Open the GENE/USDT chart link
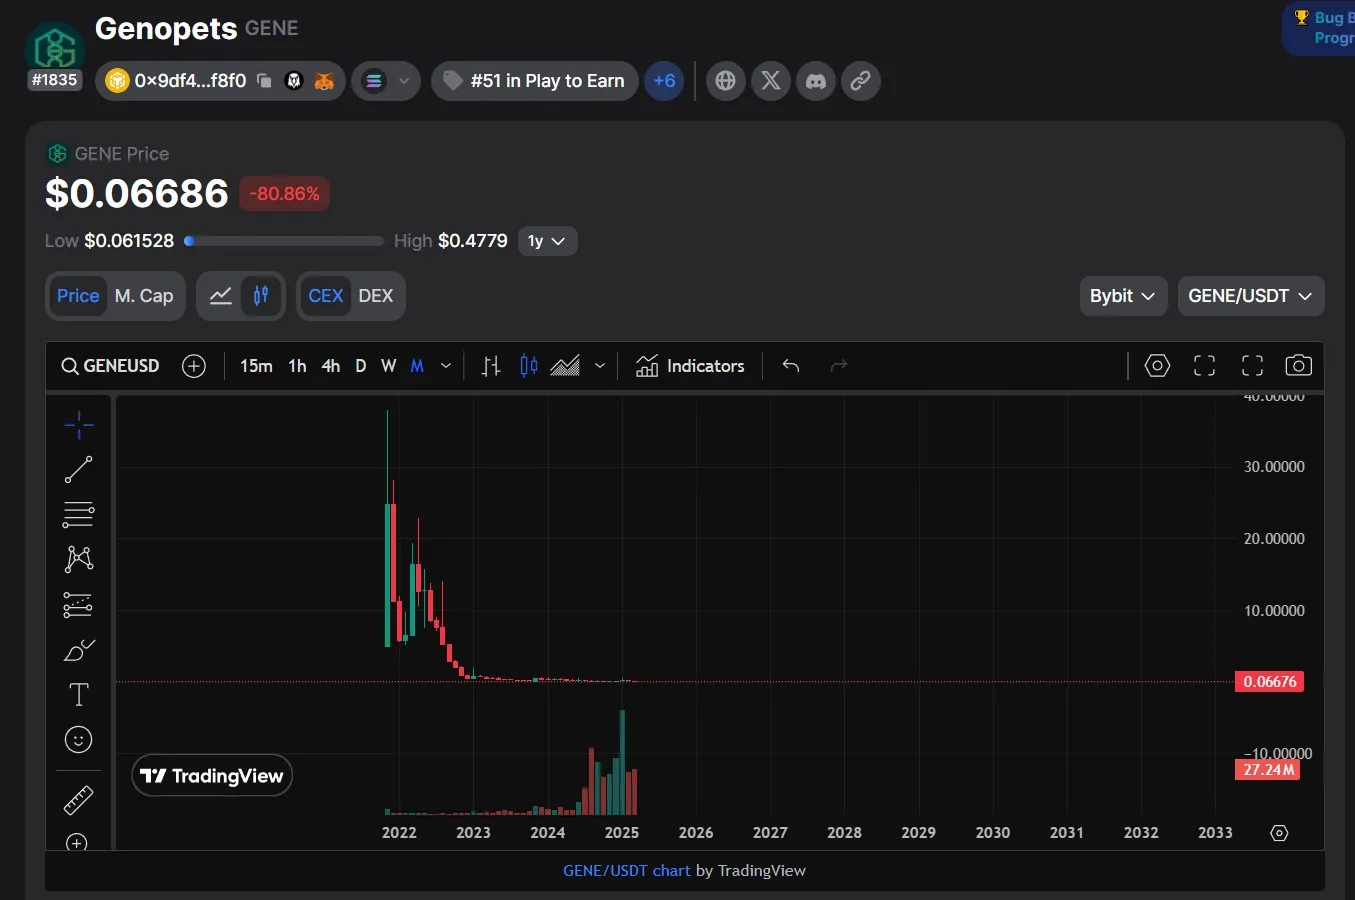The width and height of the screenshot is (1355, 900). [626, 871]
